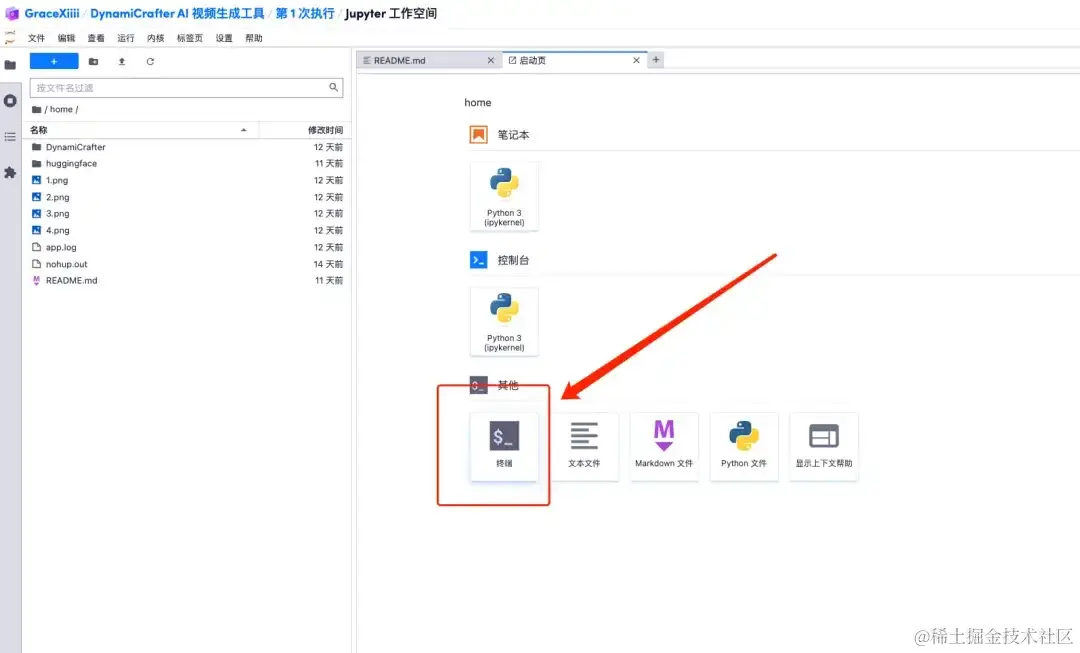Create a new text file (文本文件)

click(584, 446)
